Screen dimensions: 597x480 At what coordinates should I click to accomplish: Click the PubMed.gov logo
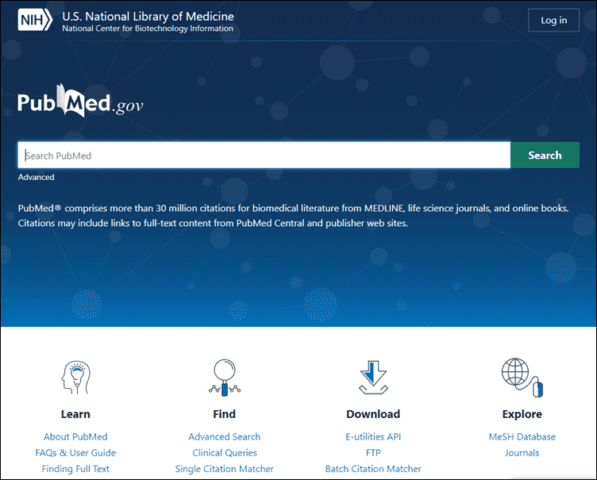(x=80, y=100)
